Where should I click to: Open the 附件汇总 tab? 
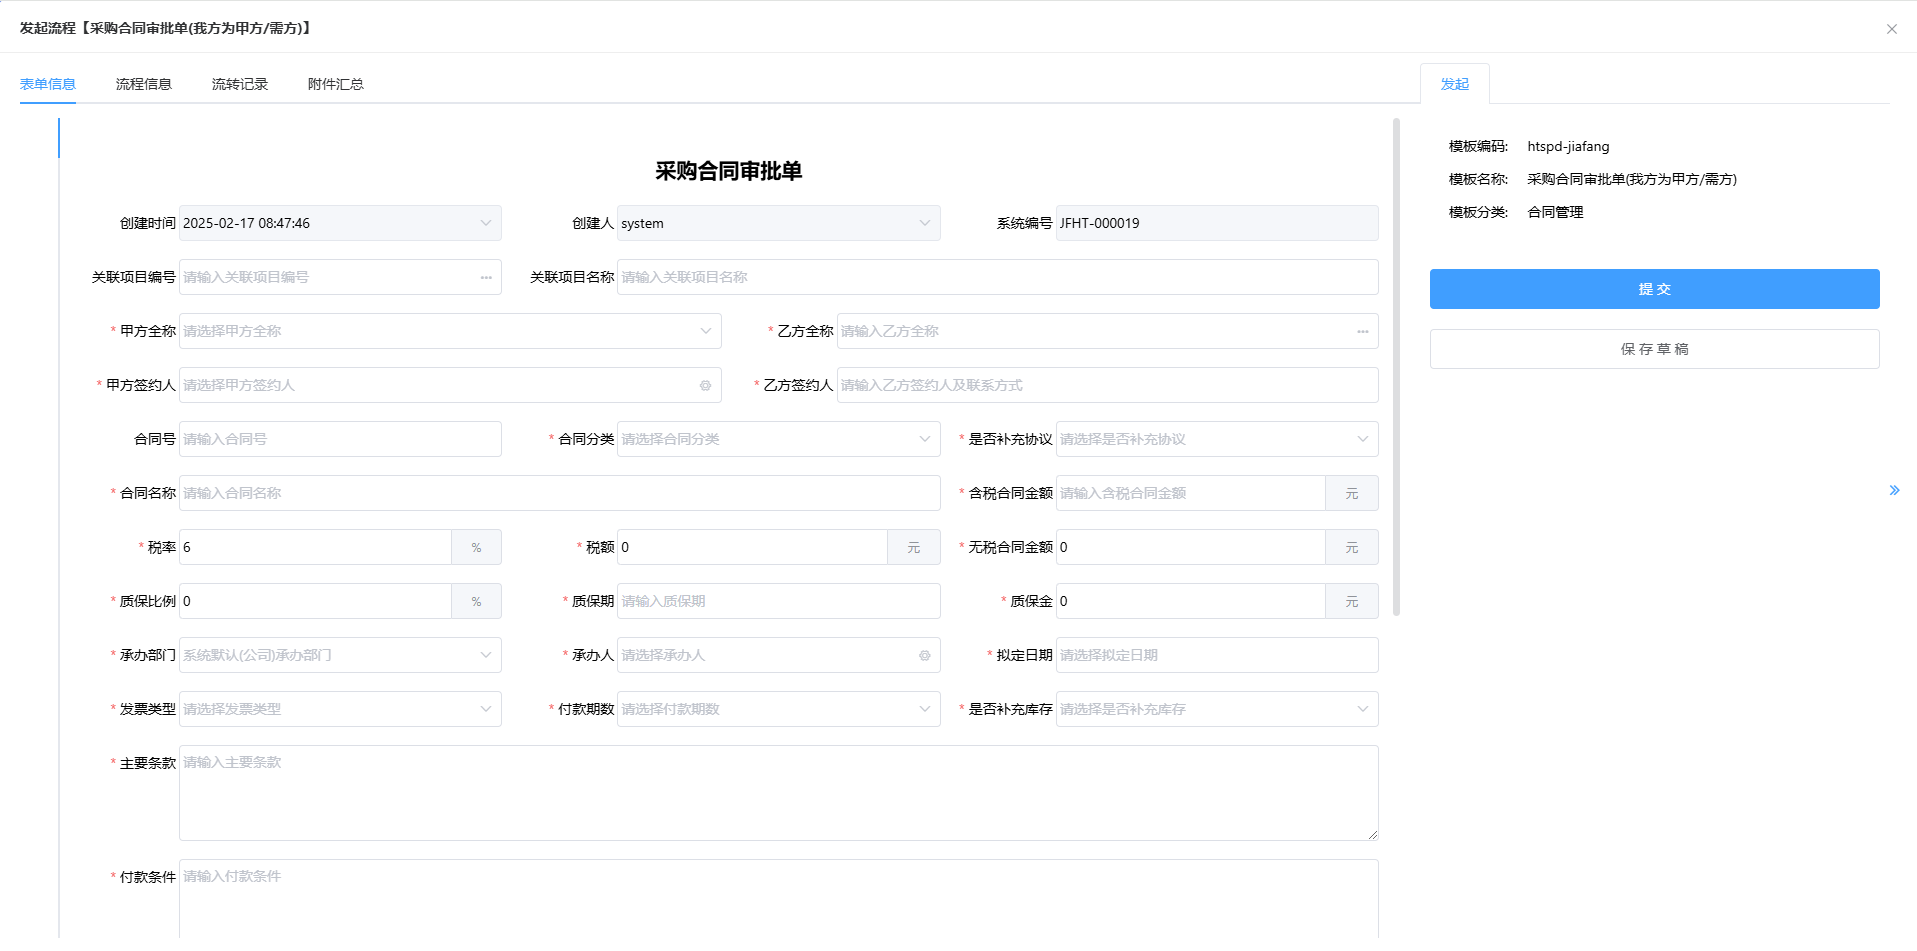coord(336,84)
